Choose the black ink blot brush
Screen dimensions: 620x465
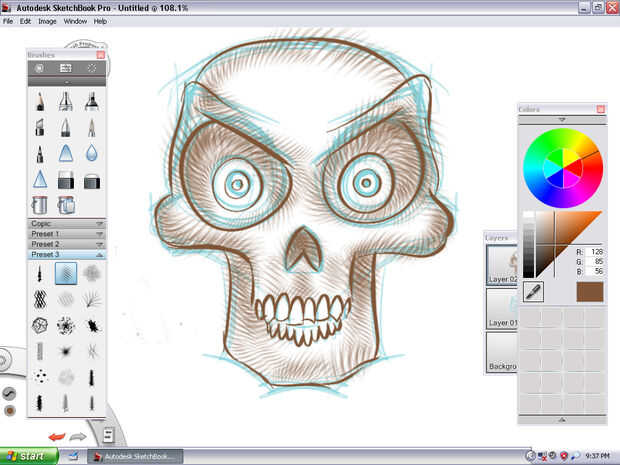93,326
